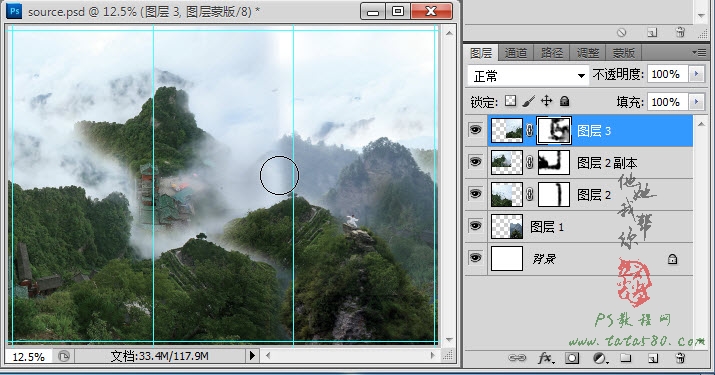The width and height of the screenshot is (715, 375).
Task: Lock all padlock icon next to 锁定
Action: pyautogui.click(x=565, y=101)
